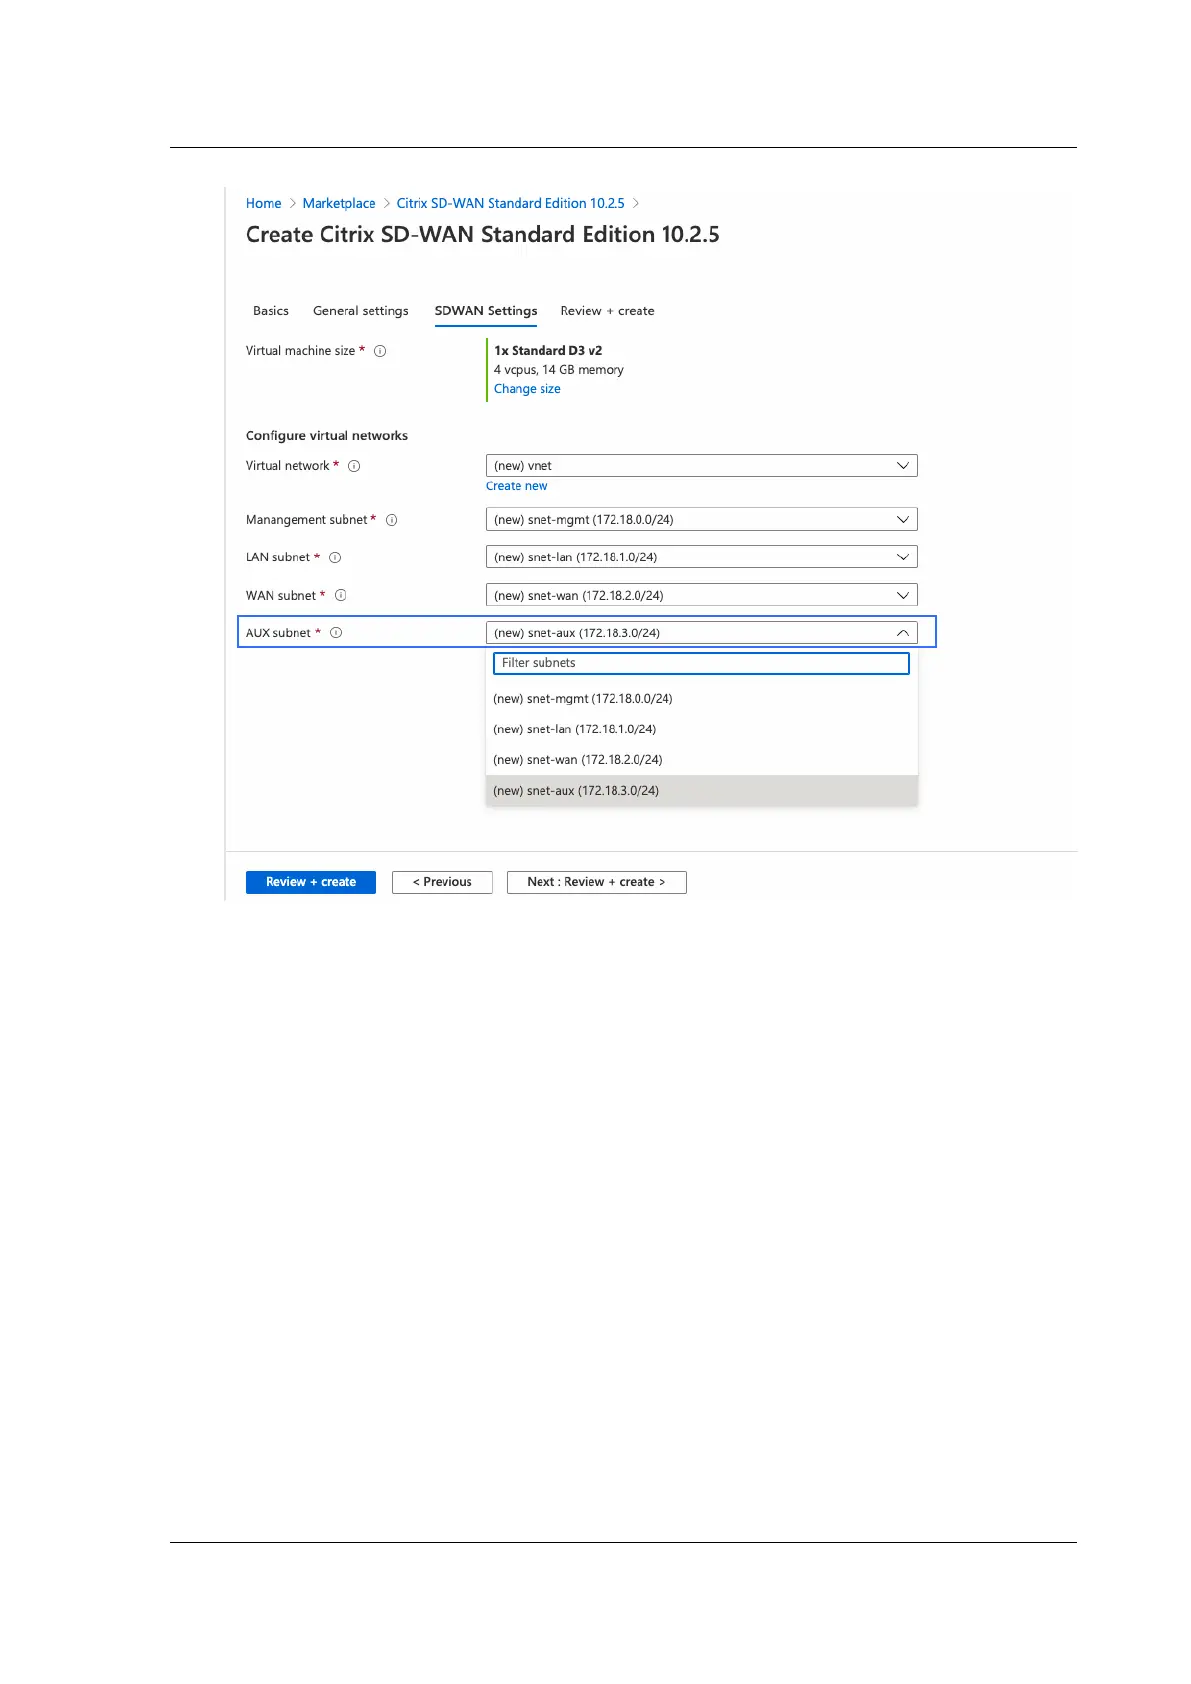The image size is (1191, 1684).
Task: Collapse the AUX subnet dropdown
Action: tap(701, 633)
